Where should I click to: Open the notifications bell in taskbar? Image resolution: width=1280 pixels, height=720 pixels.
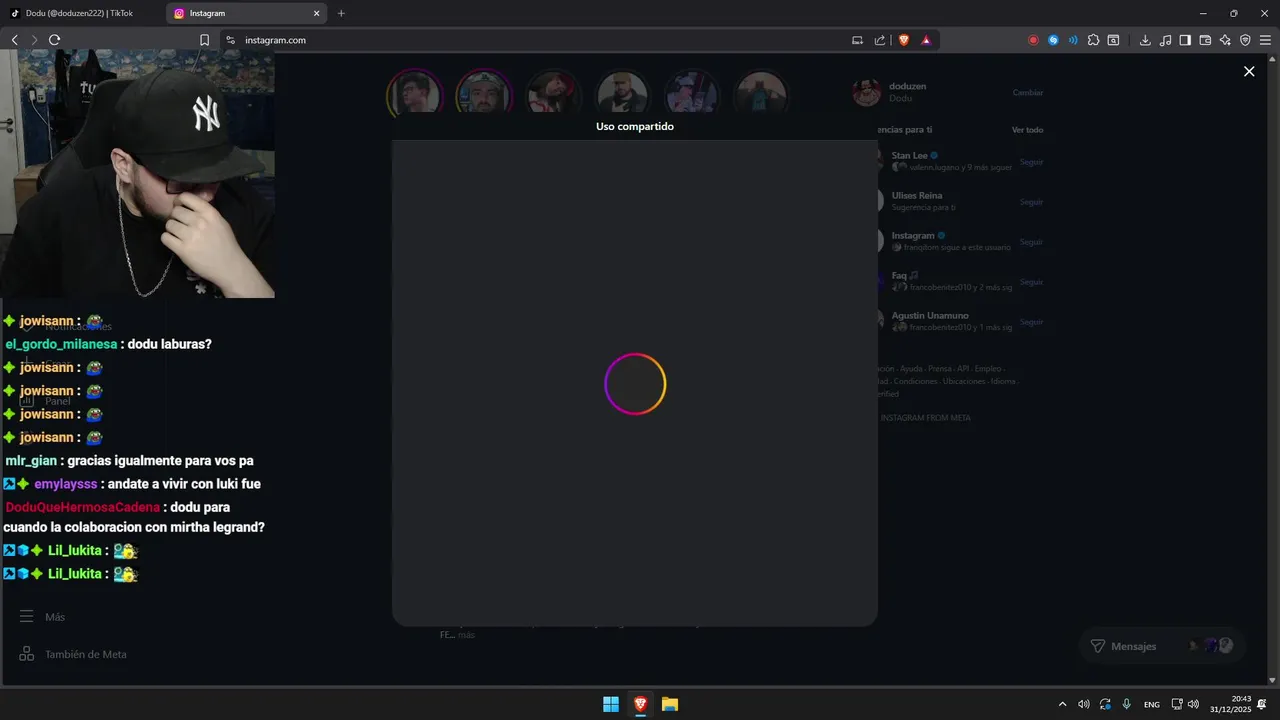(1262, 704)
